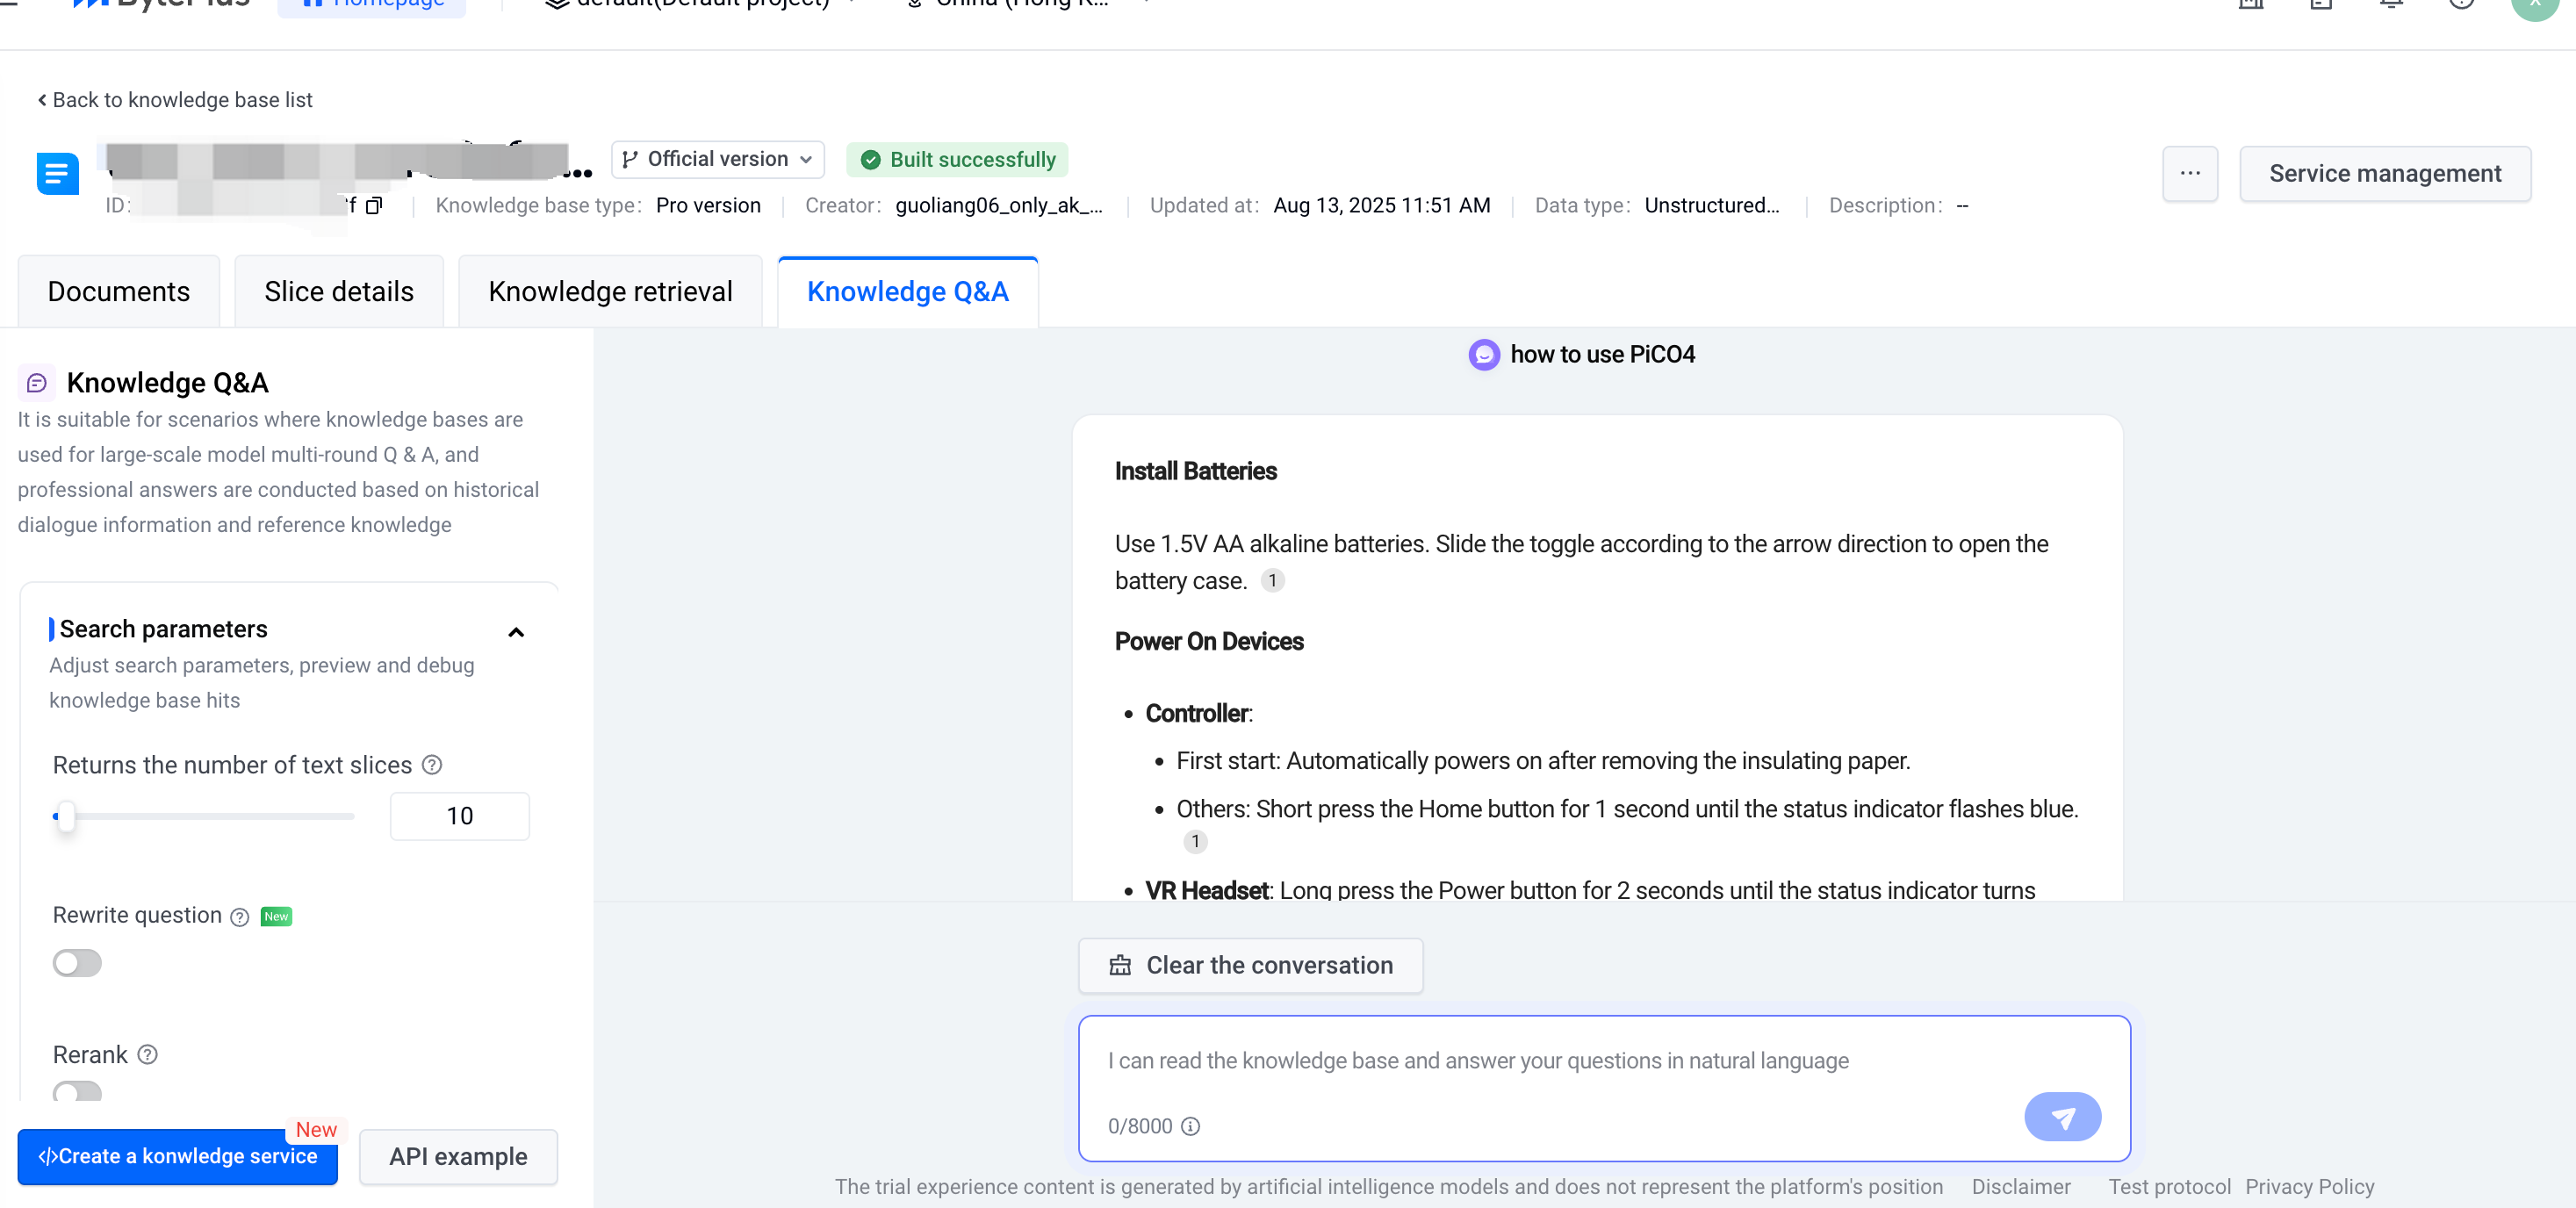
Task: Turn on the Rerank switch
Action: tap(77, 1091)
